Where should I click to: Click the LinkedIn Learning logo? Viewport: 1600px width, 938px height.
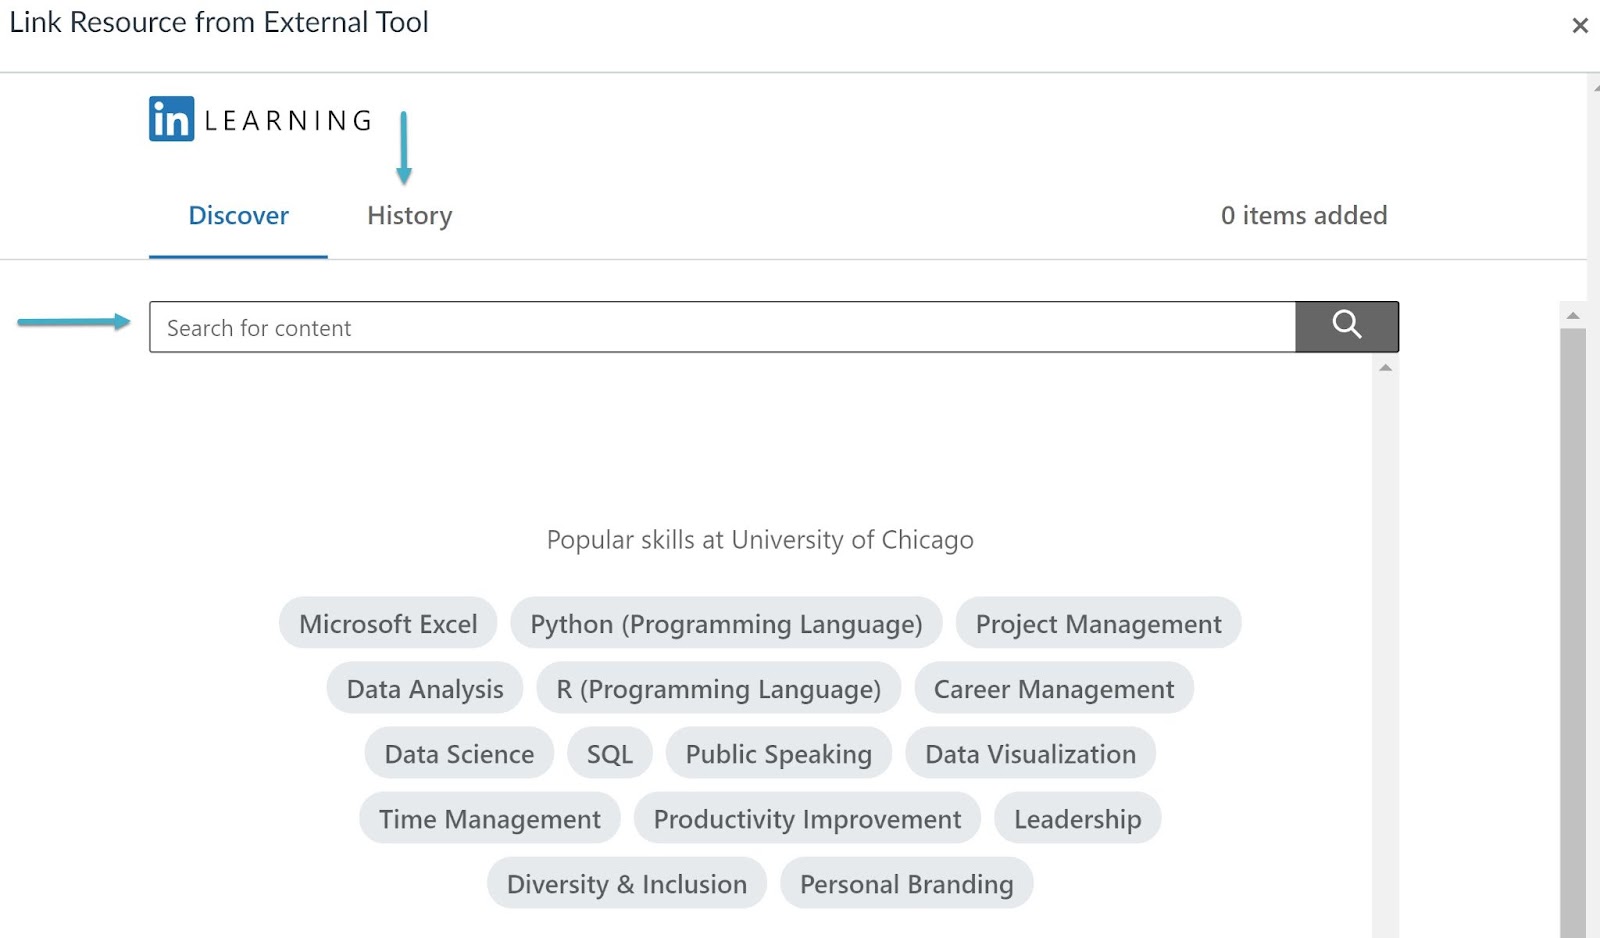[x=260, y=119]
